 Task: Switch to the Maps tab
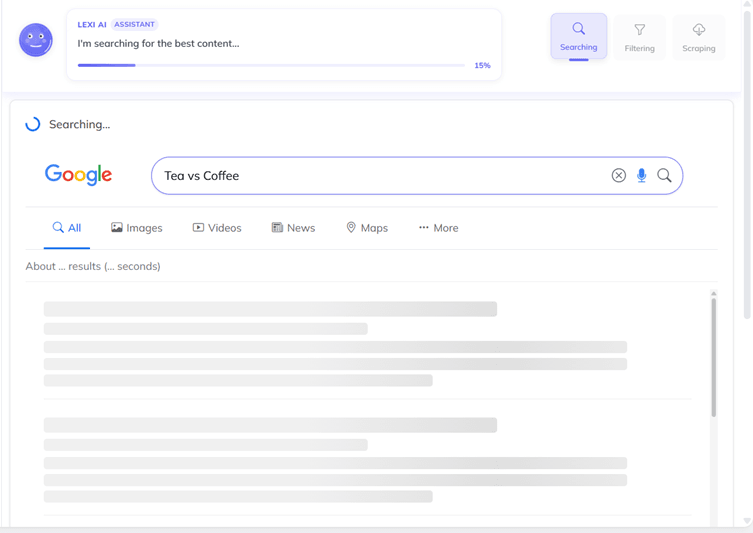[367, 228]
